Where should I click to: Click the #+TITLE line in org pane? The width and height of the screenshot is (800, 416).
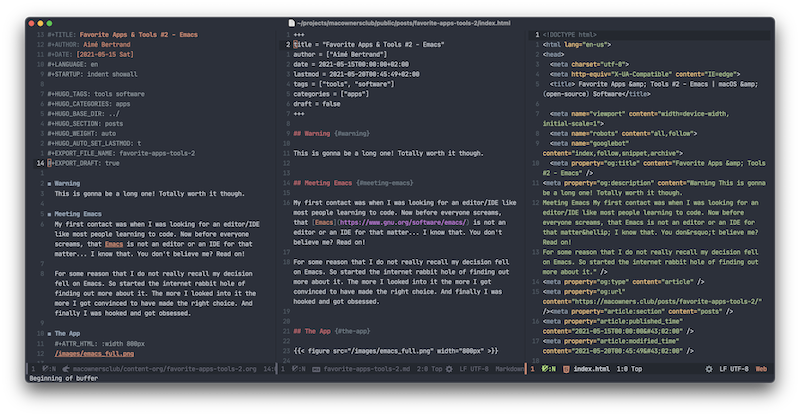122,35
